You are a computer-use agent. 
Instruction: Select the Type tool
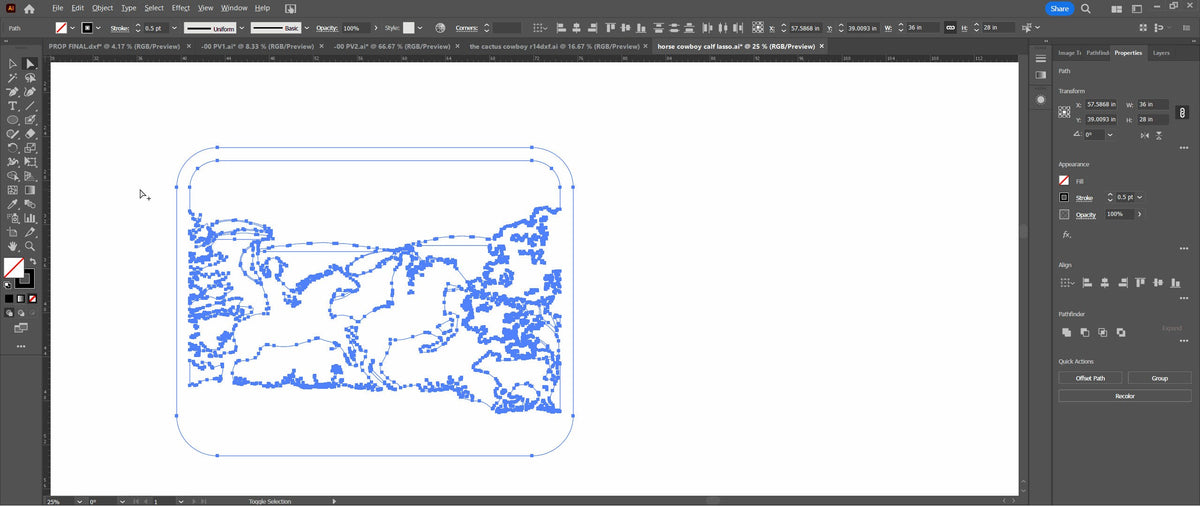[x=13, y=105]
